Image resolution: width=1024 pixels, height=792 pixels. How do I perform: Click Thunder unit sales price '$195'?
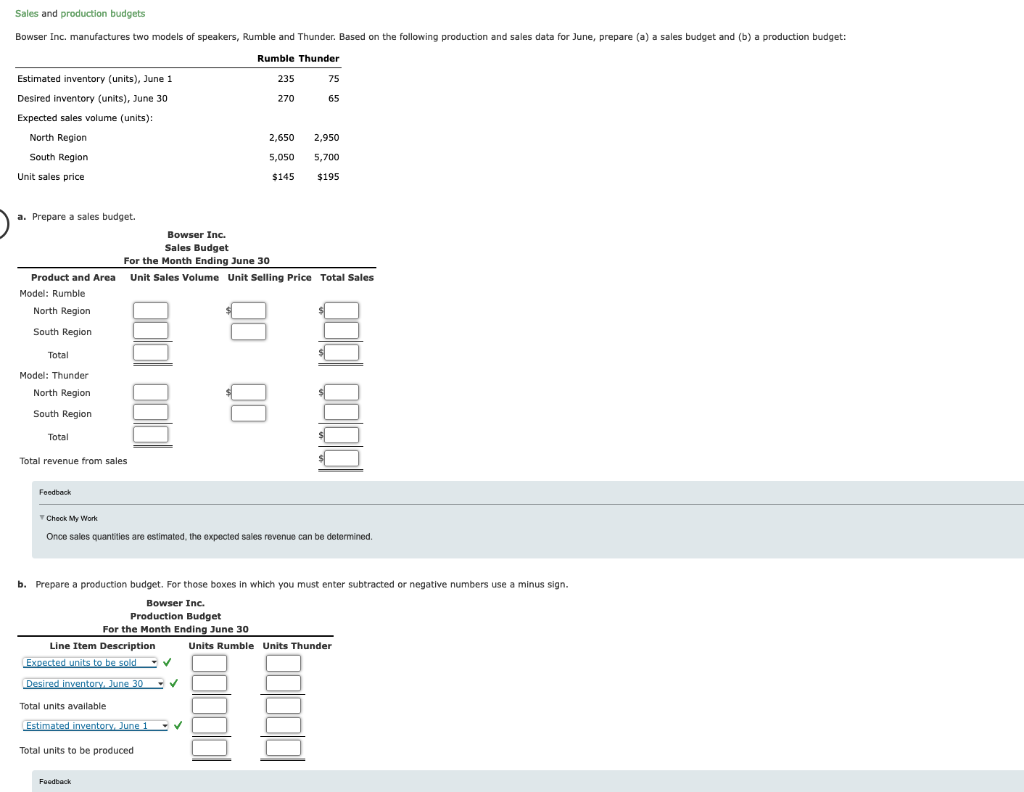tap(328, 177)
